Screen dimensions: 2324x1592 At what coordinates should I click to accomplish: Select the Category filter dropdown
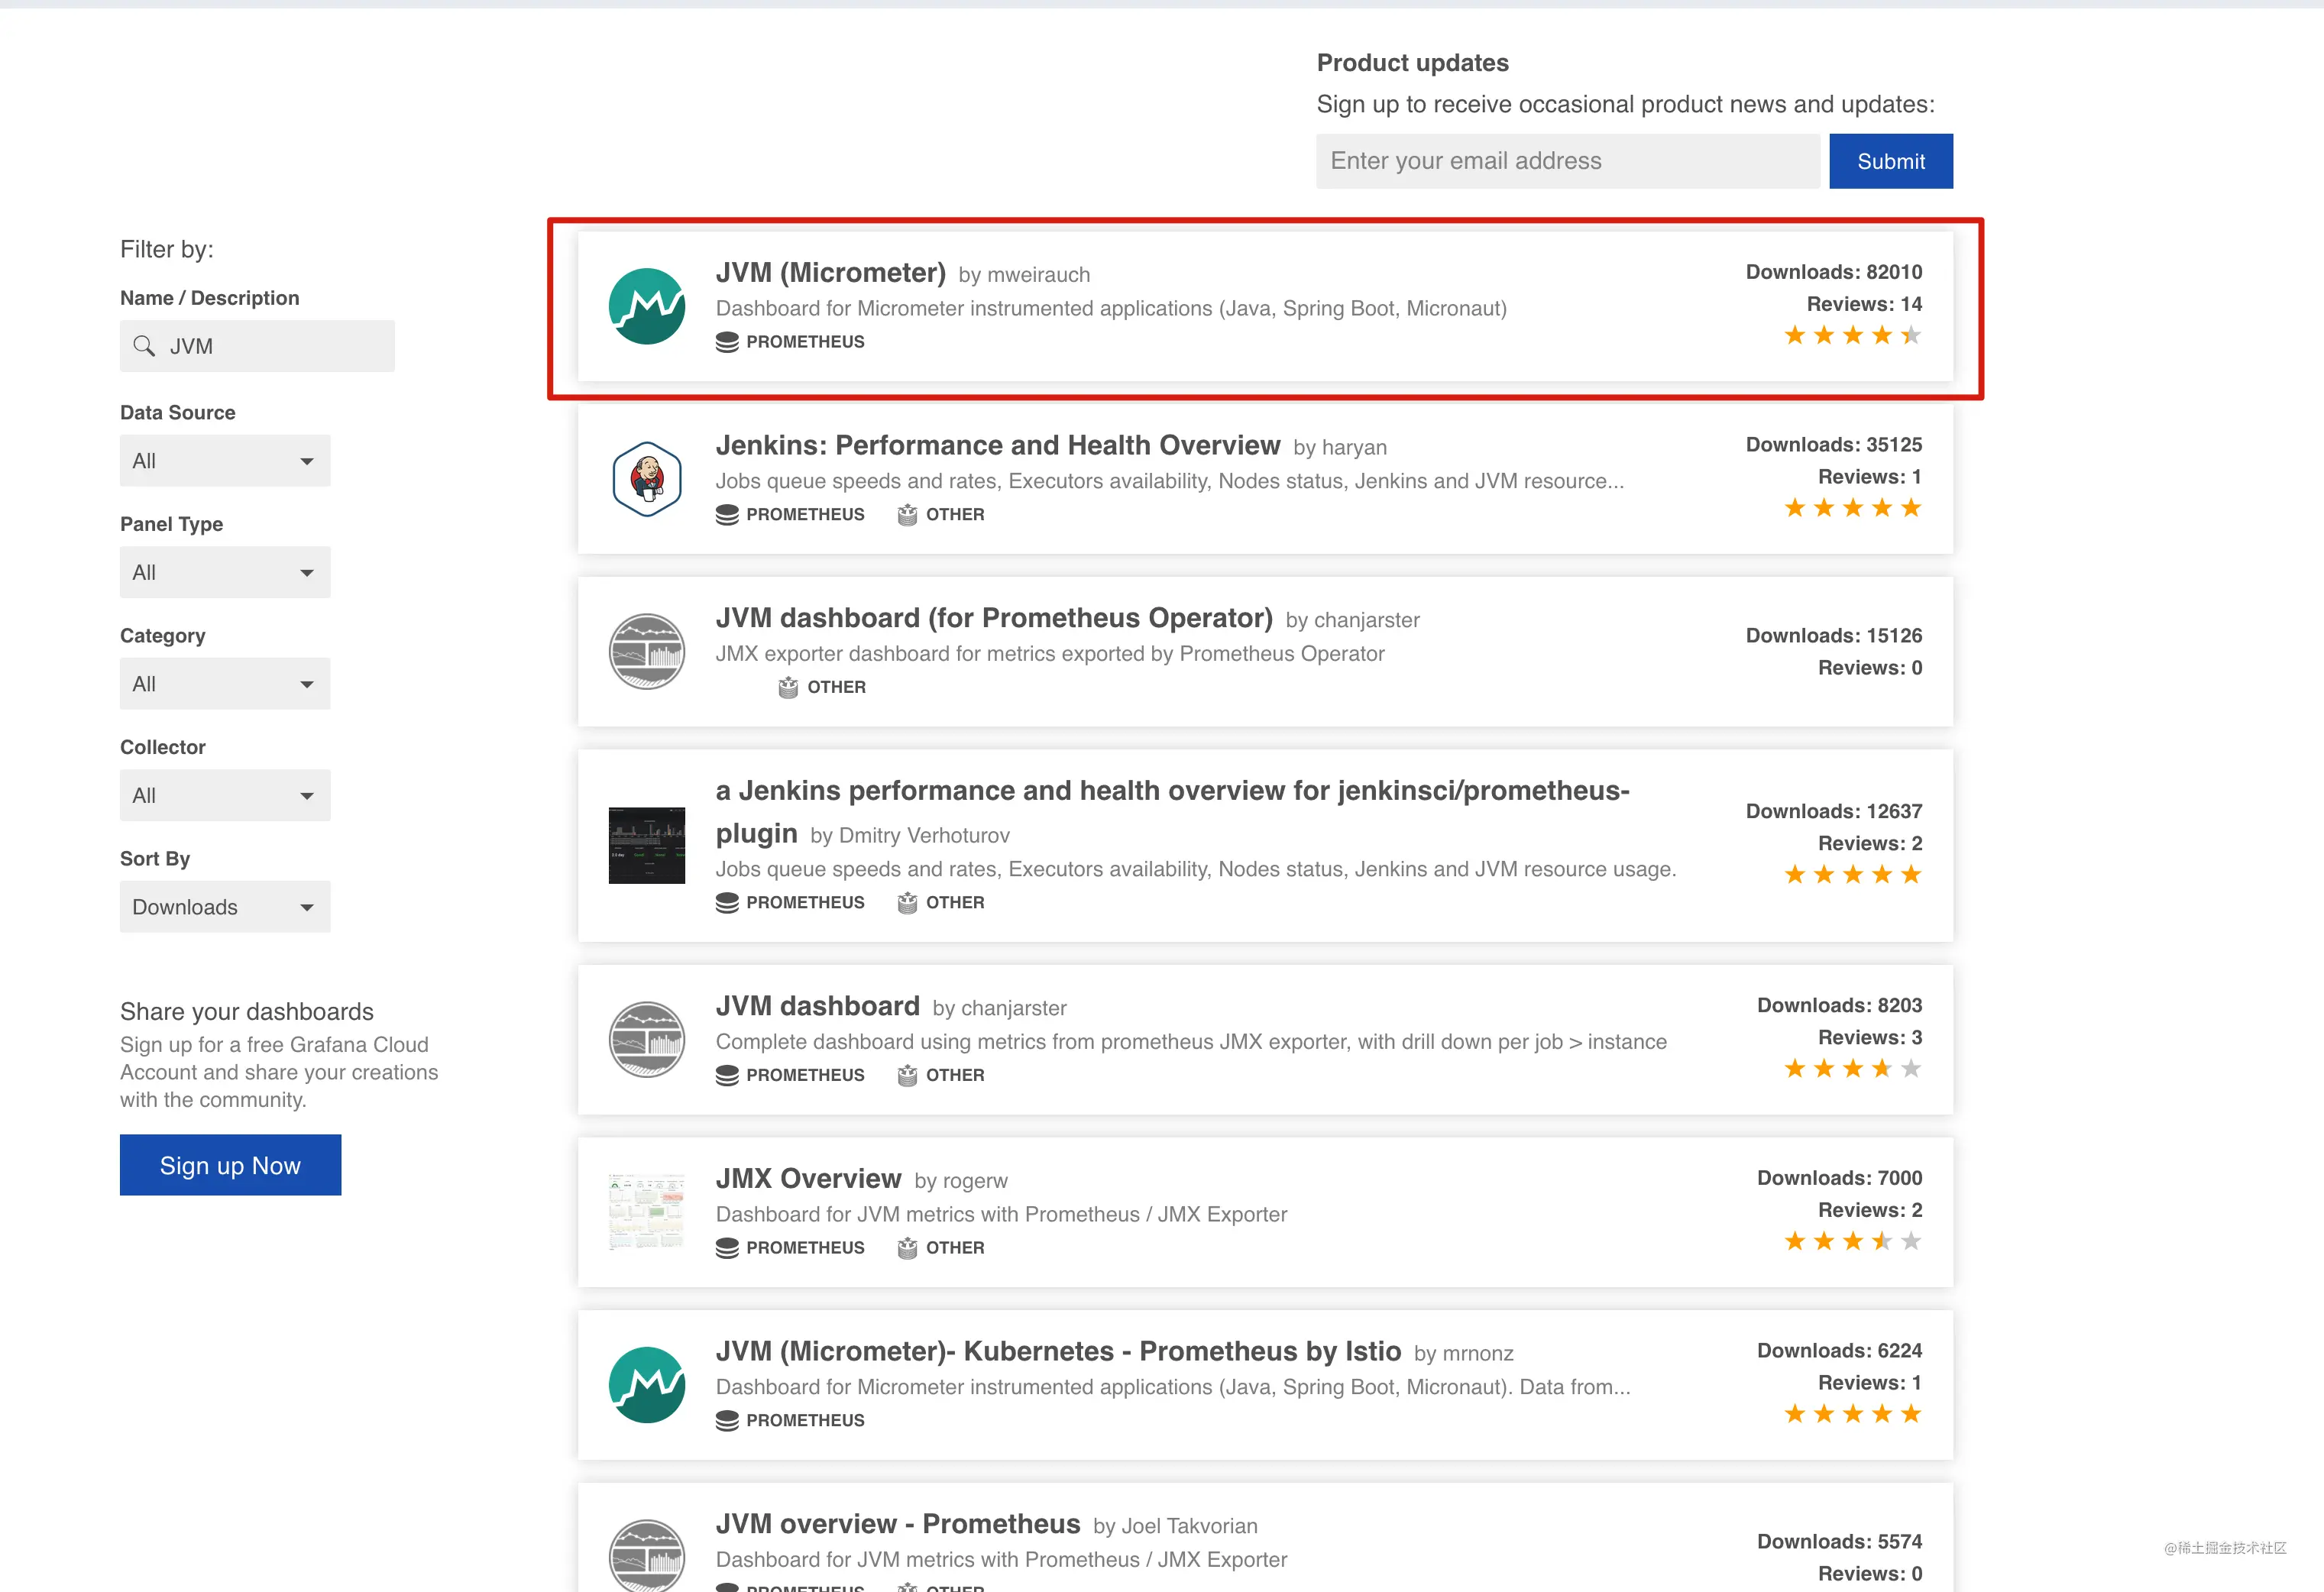pos(221,684)
